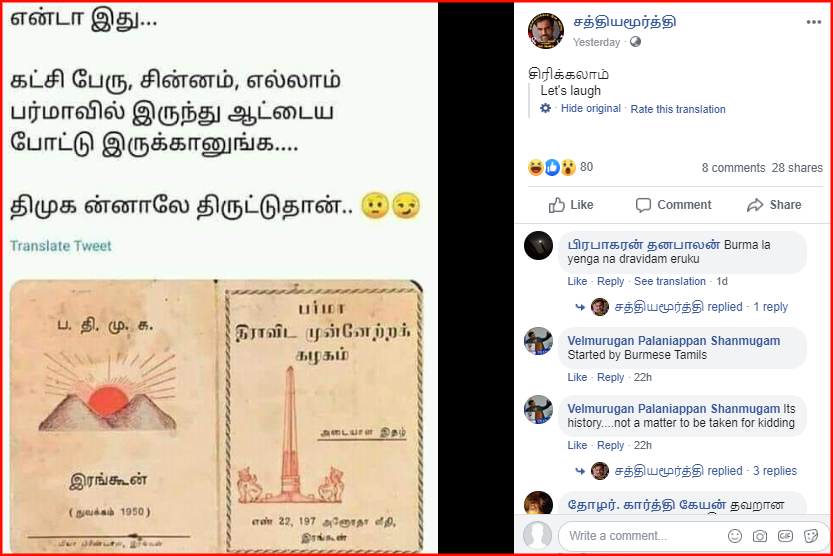
Task: Open the three-dot post options menu
Action: 813,22
